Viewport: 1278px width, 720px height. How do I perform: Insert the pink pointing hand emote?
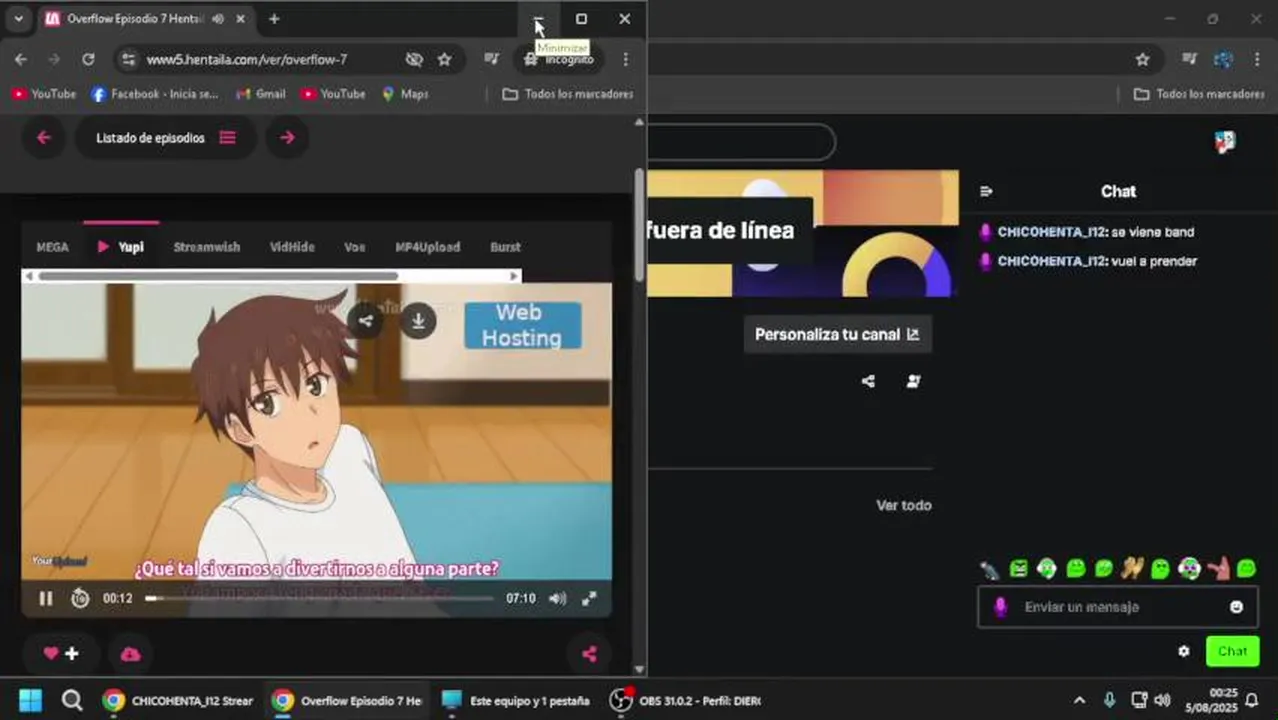pyautogui.click(x=1218, y=569)
